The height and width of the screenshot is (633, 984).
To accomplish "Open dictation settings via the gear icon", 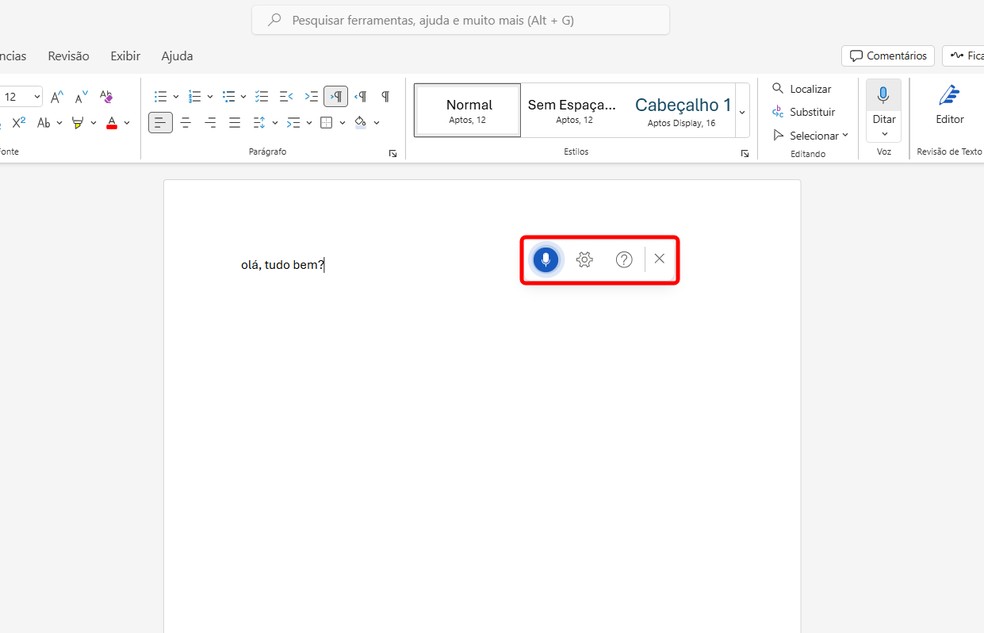I will (x=584, y=259).
